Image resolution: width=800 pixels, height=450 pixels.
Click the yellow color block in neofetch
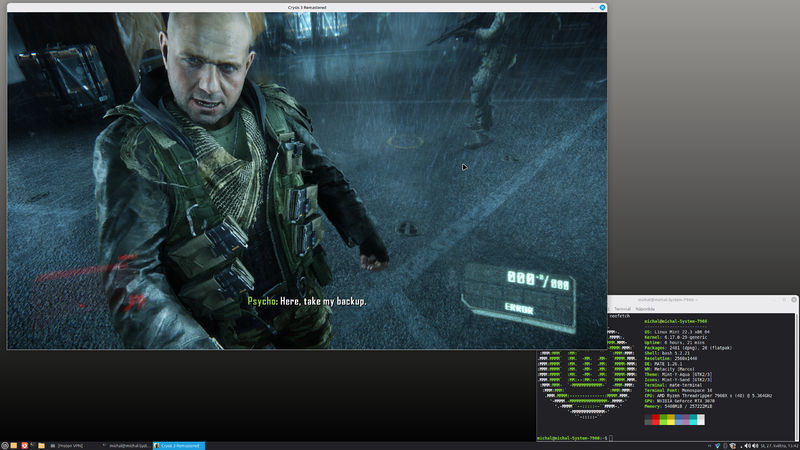click(x=671, y=419)
